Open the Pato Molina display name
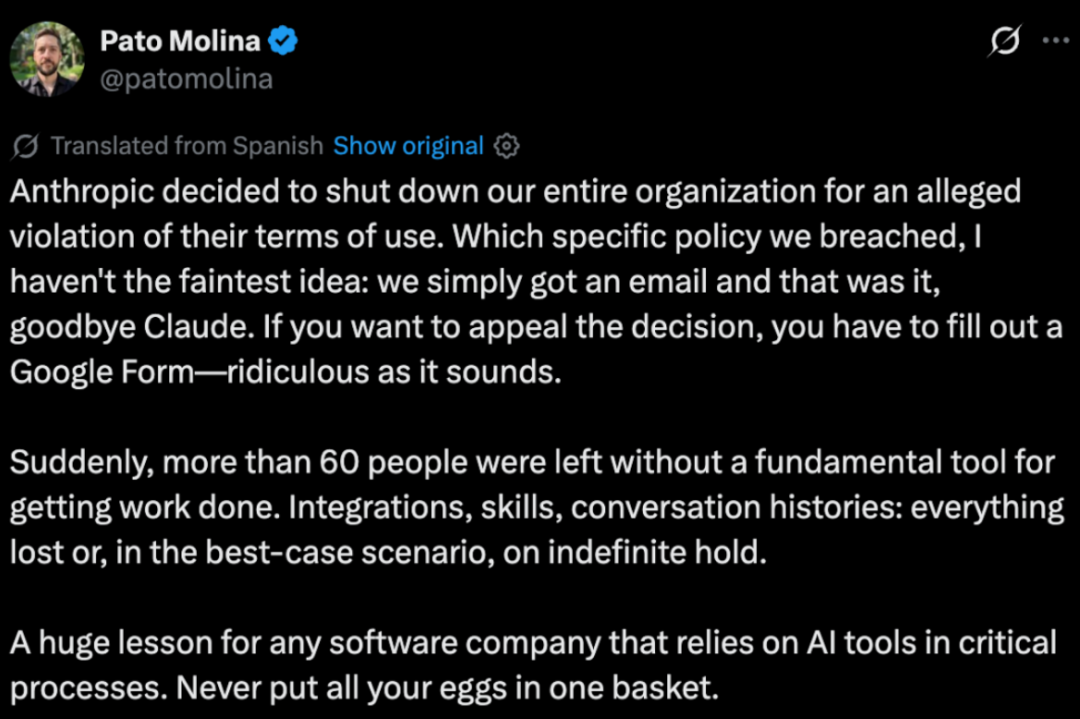 [180, 42]
